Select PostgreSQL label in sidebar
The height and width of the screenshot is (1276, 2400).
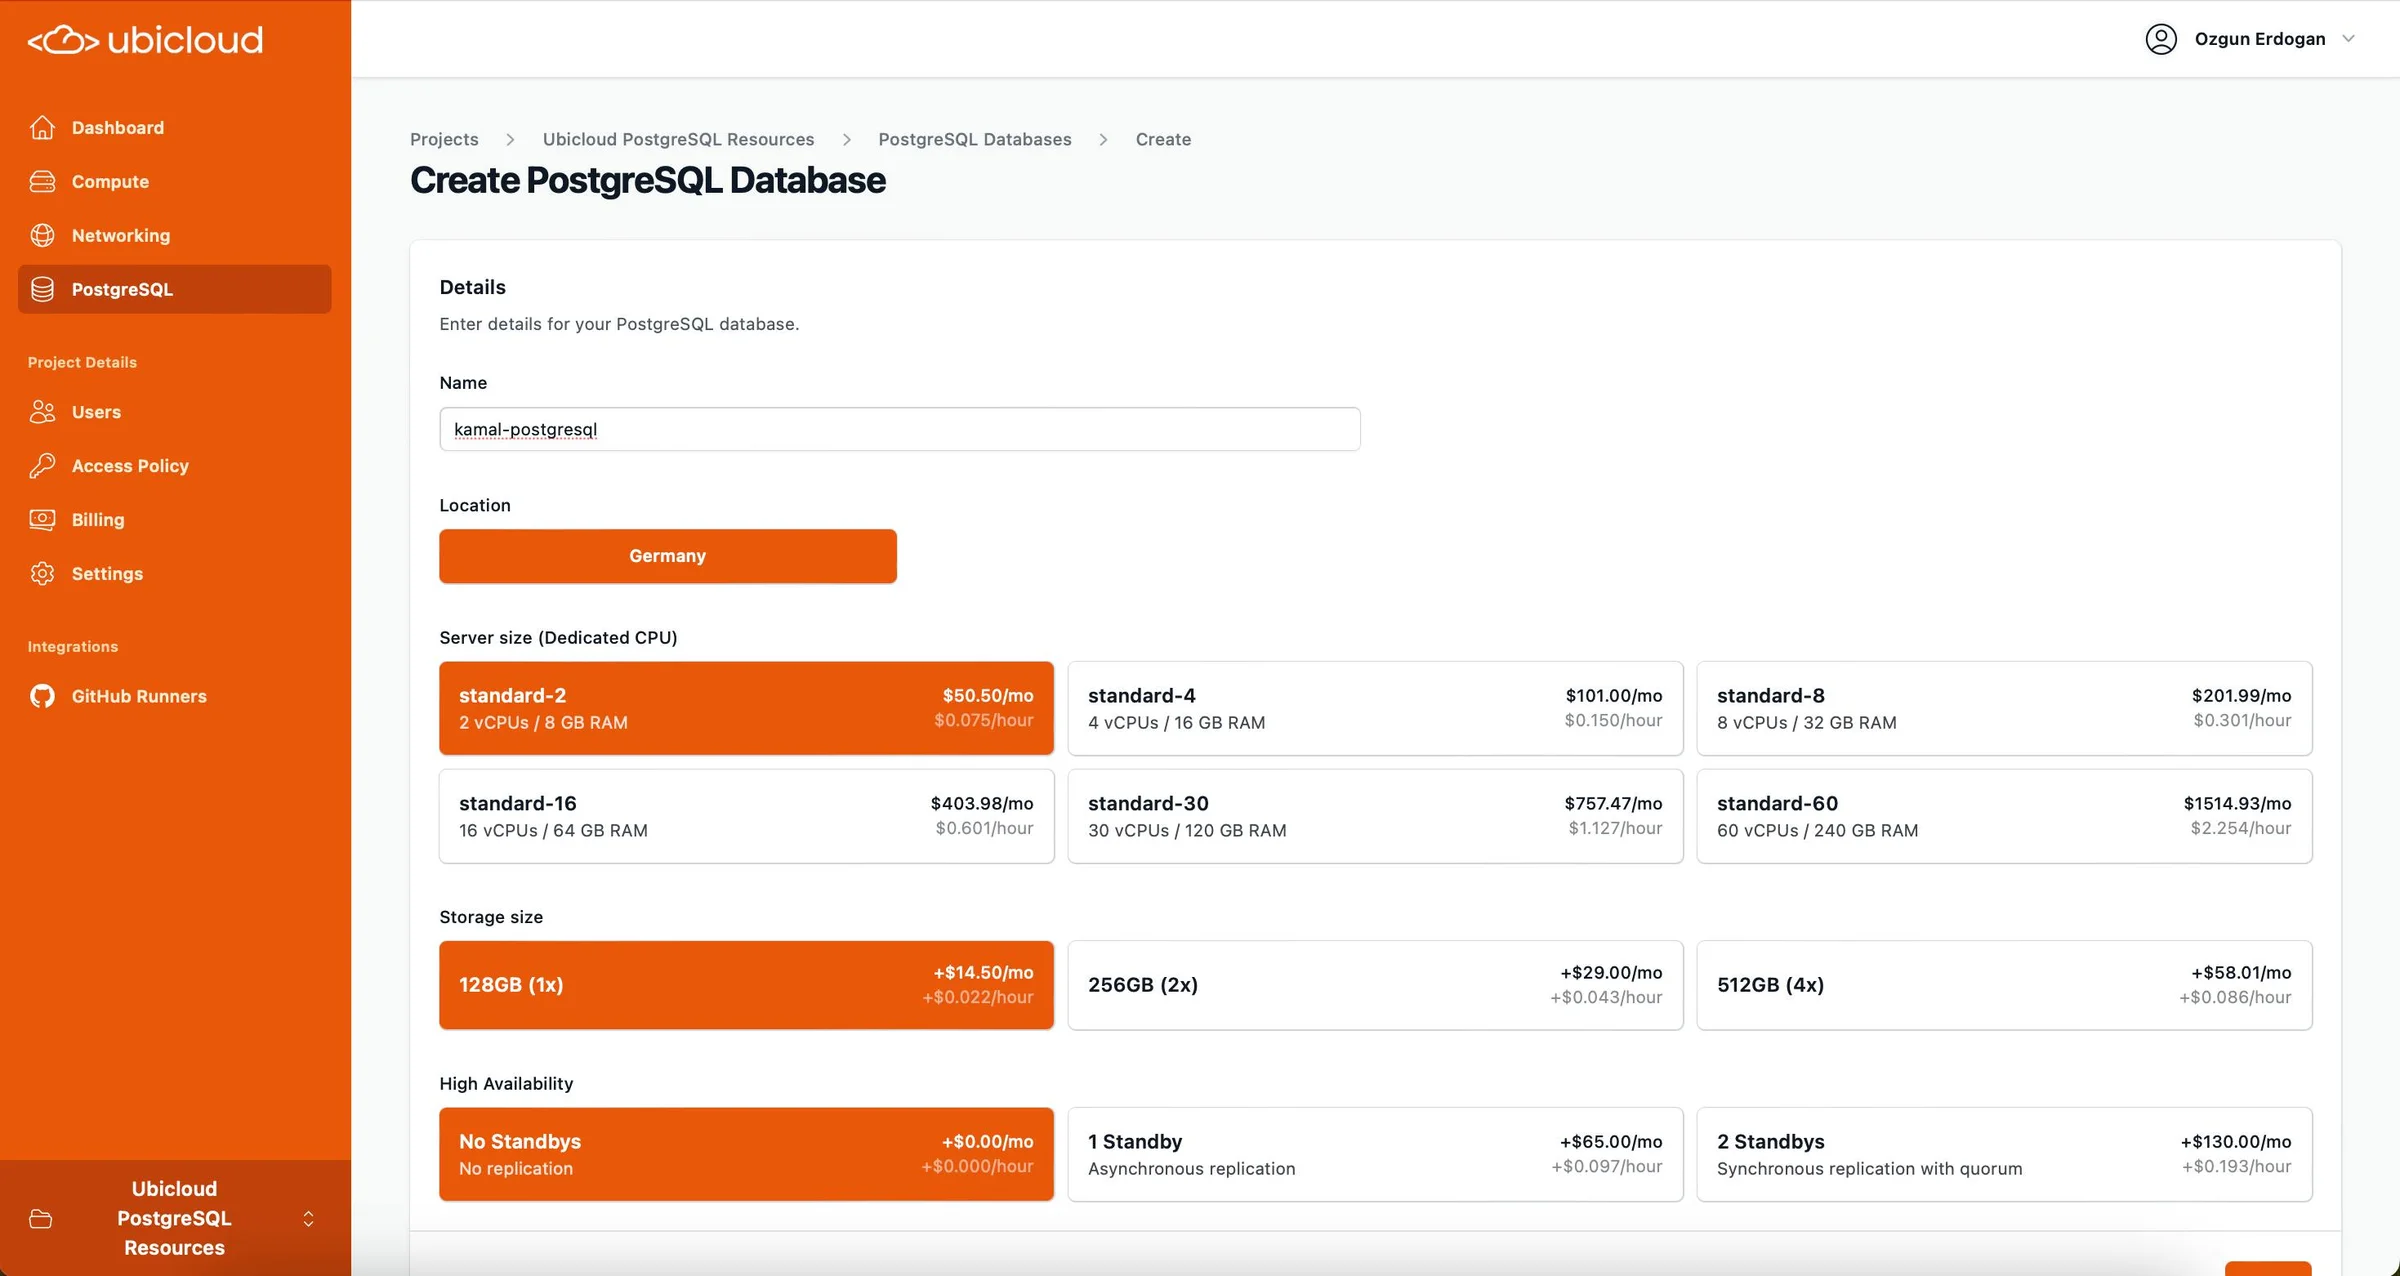pos(122,290)
